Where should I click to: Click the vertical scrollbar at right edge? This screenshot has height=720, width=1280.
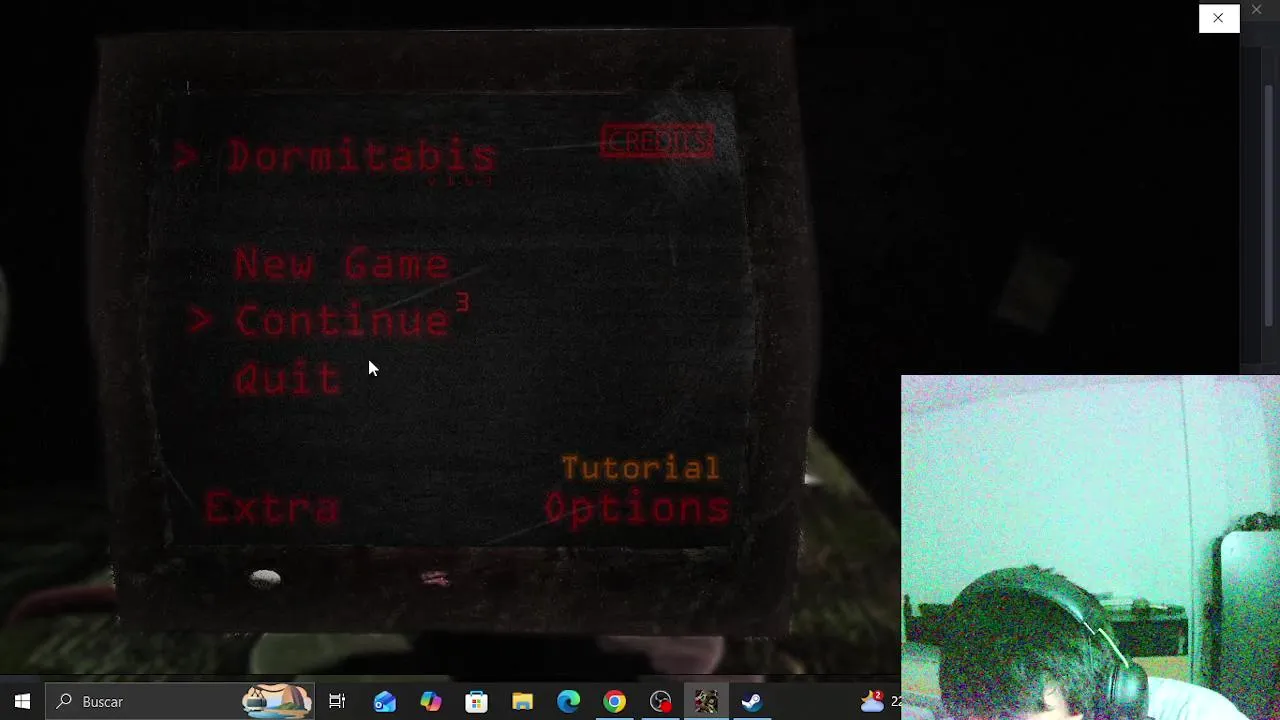tap(1270, 205)
